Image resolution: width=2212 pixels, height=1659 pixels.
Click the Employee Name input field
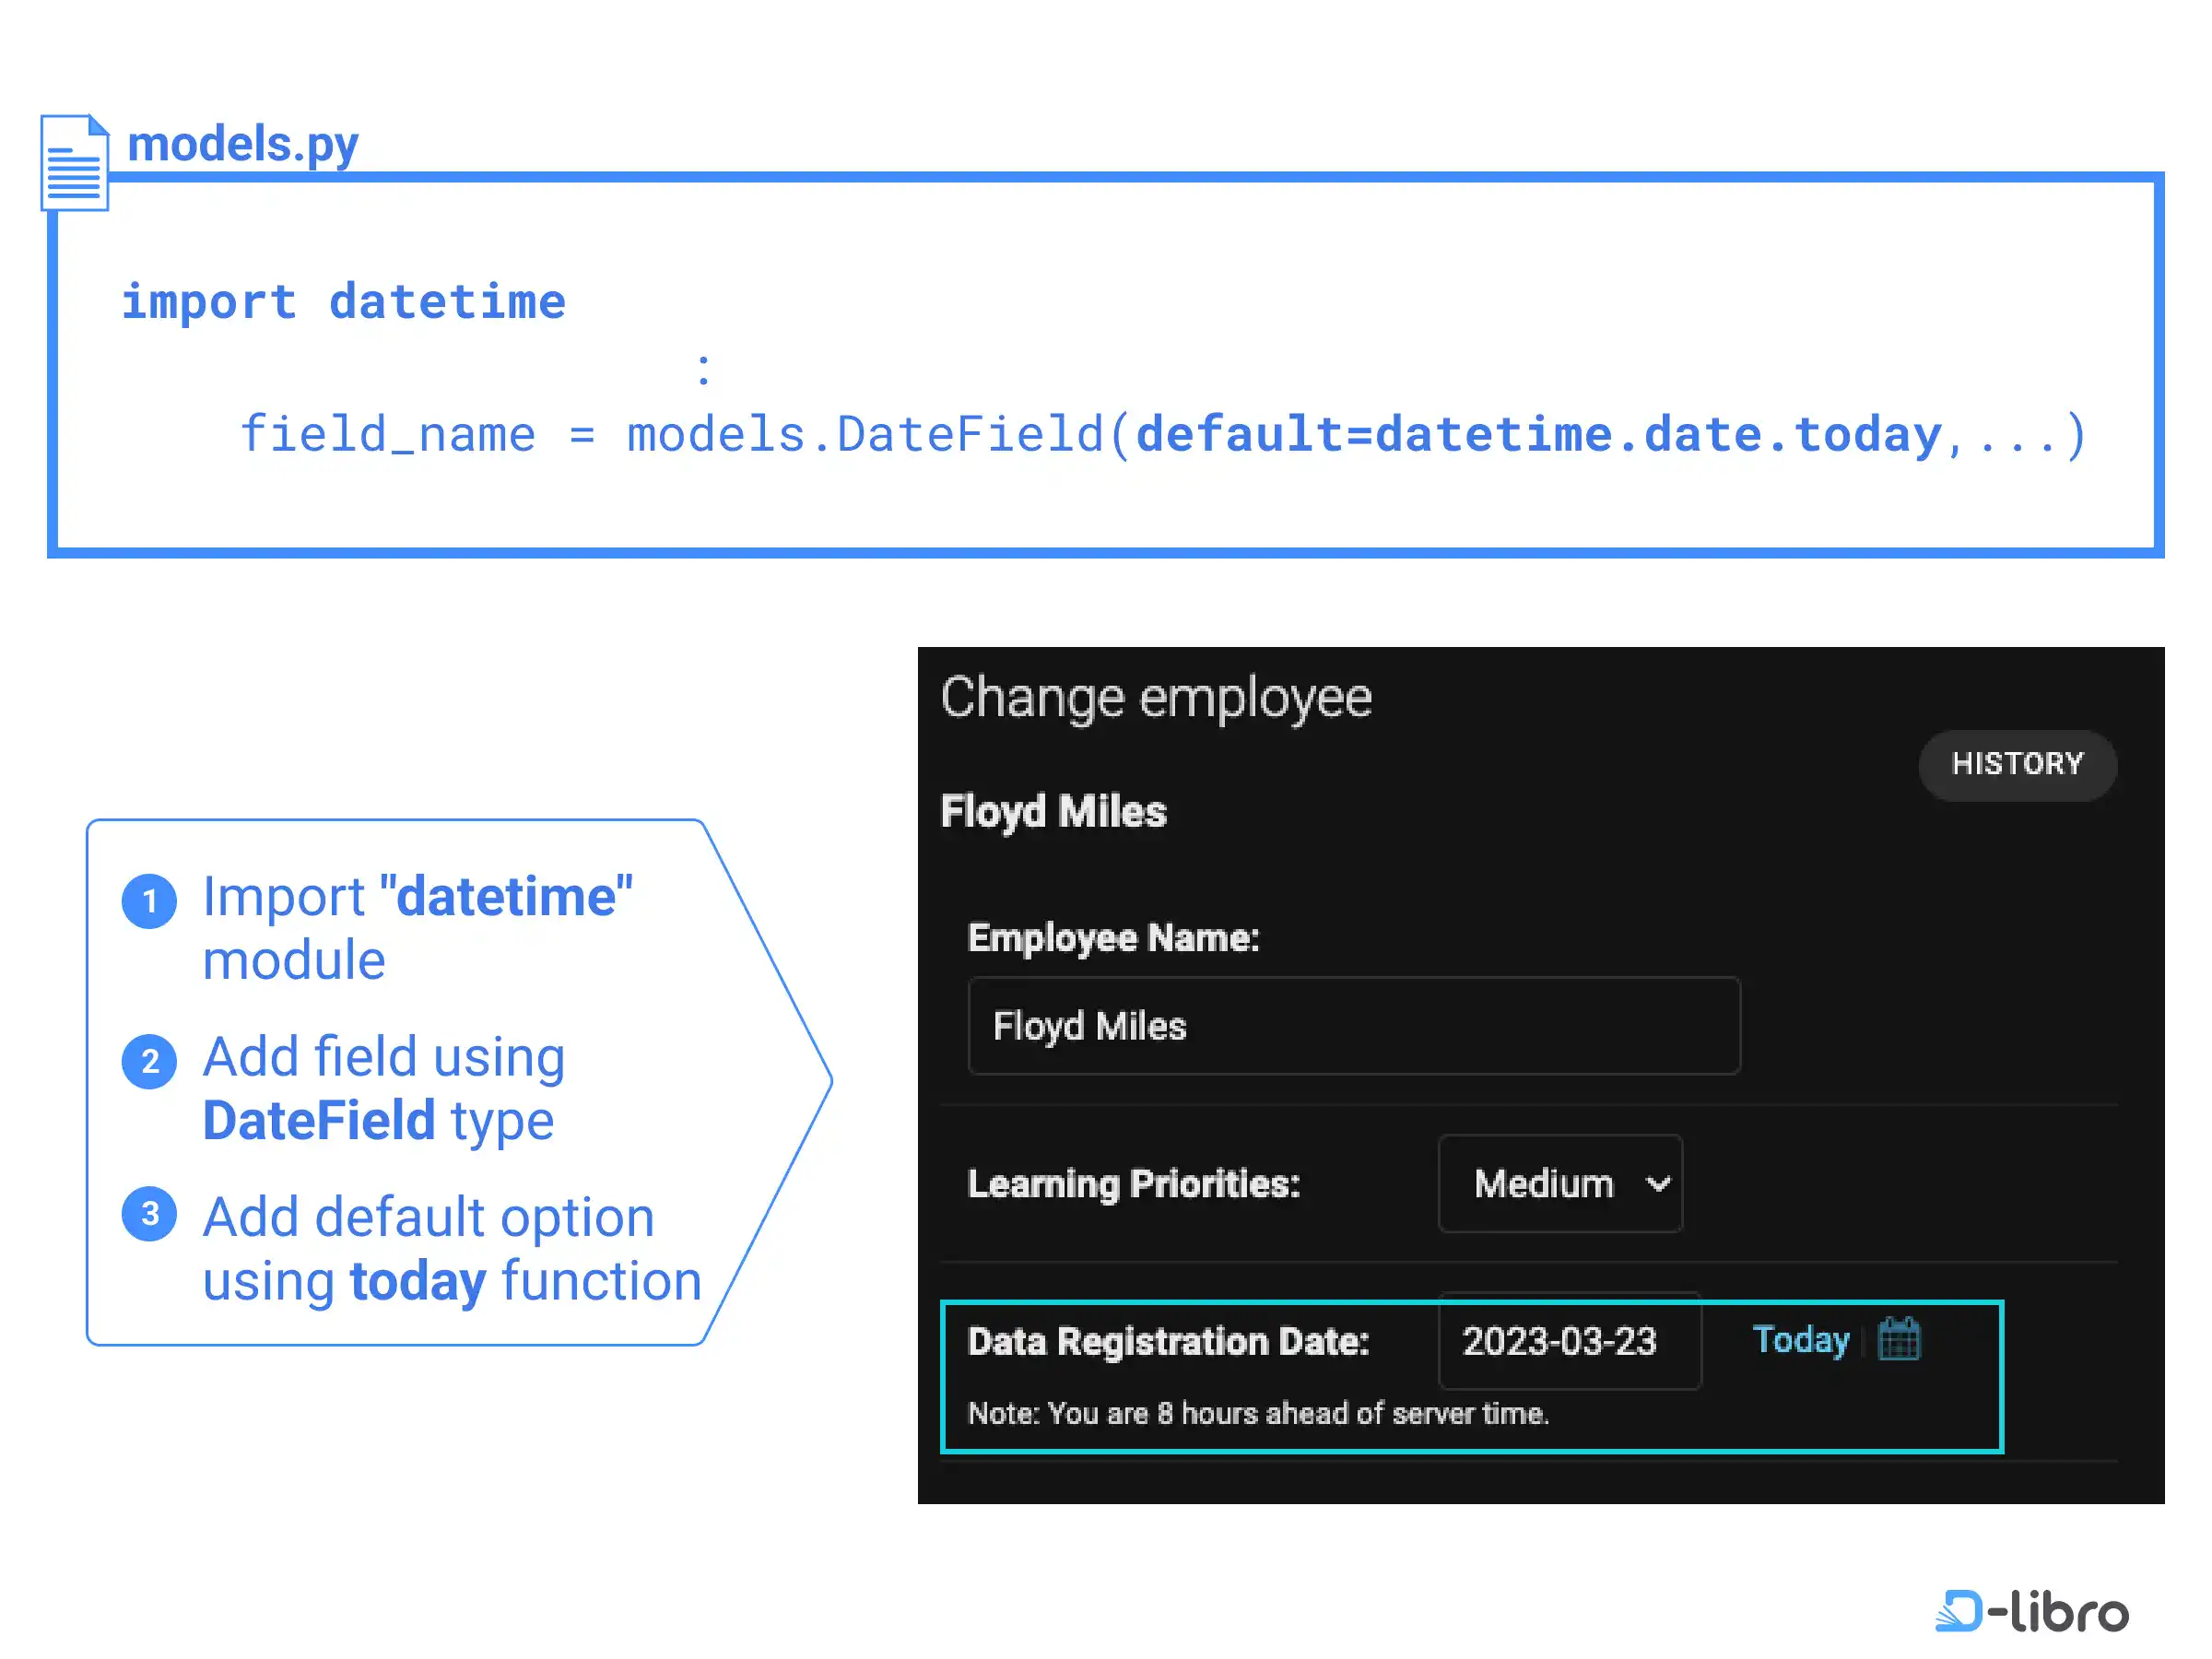point(1353,1026)
